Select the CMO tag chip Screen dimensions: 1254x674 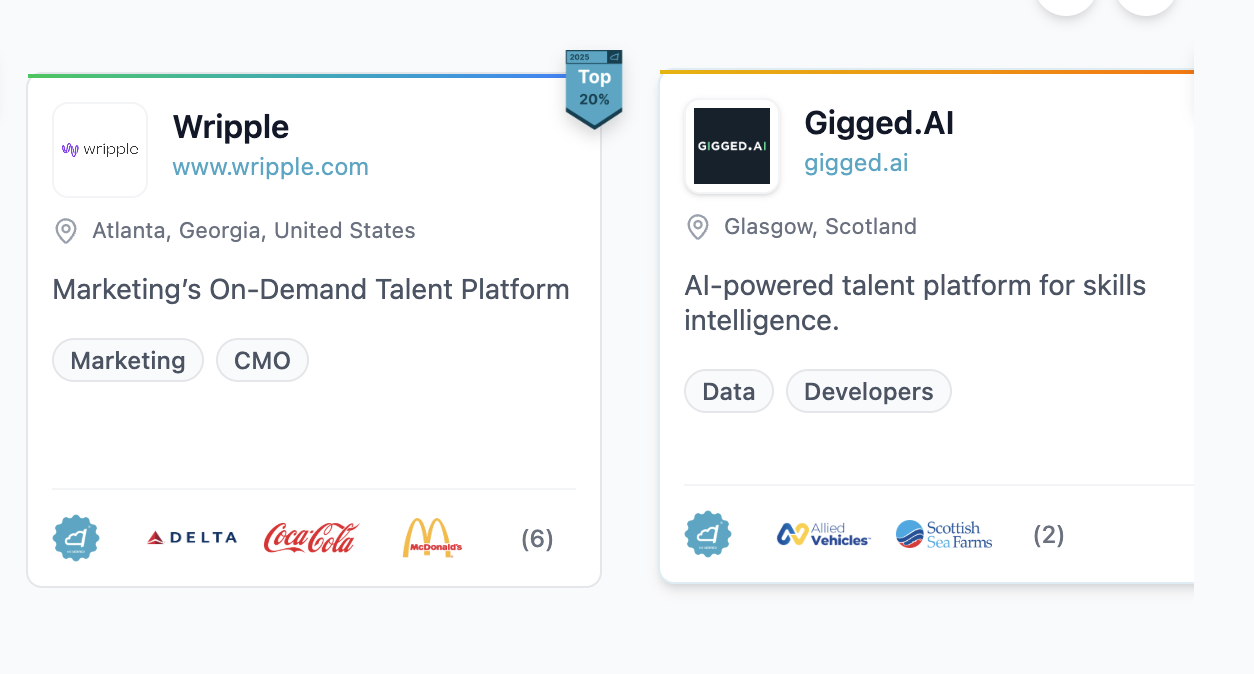click(262, 361)
